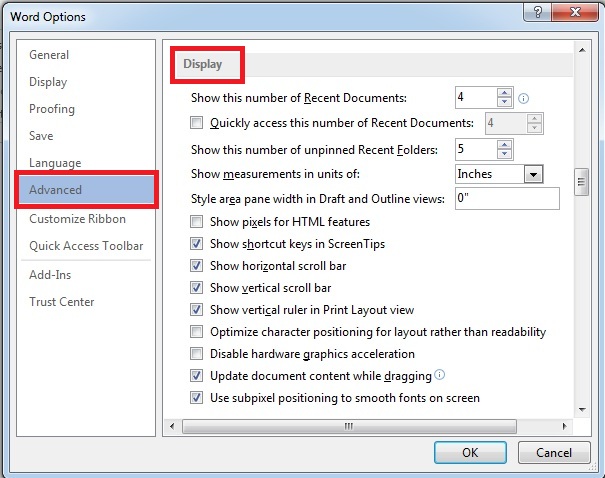Open info icon beside Update document content

click(x=439, y=375)
